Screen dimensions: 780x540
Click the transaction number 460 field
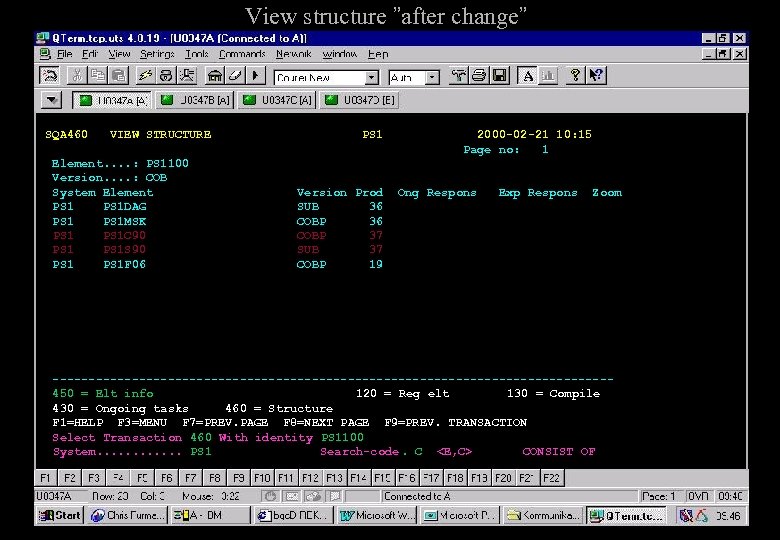[200, 438]
